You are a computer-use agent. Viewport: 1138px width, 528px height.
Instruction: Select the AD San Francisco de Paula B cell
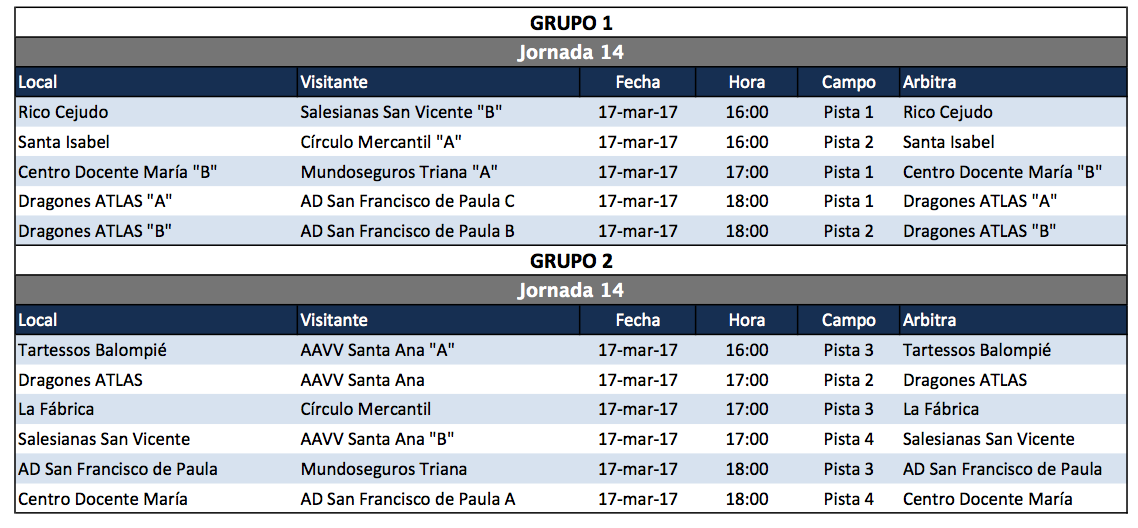[408, 231]
